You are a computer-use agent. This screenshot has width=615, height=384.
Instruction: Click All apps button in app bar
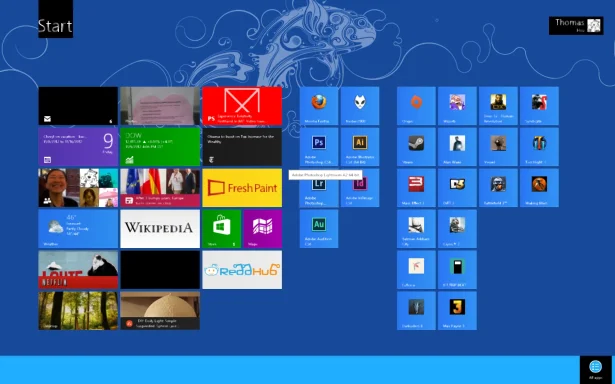595,369
